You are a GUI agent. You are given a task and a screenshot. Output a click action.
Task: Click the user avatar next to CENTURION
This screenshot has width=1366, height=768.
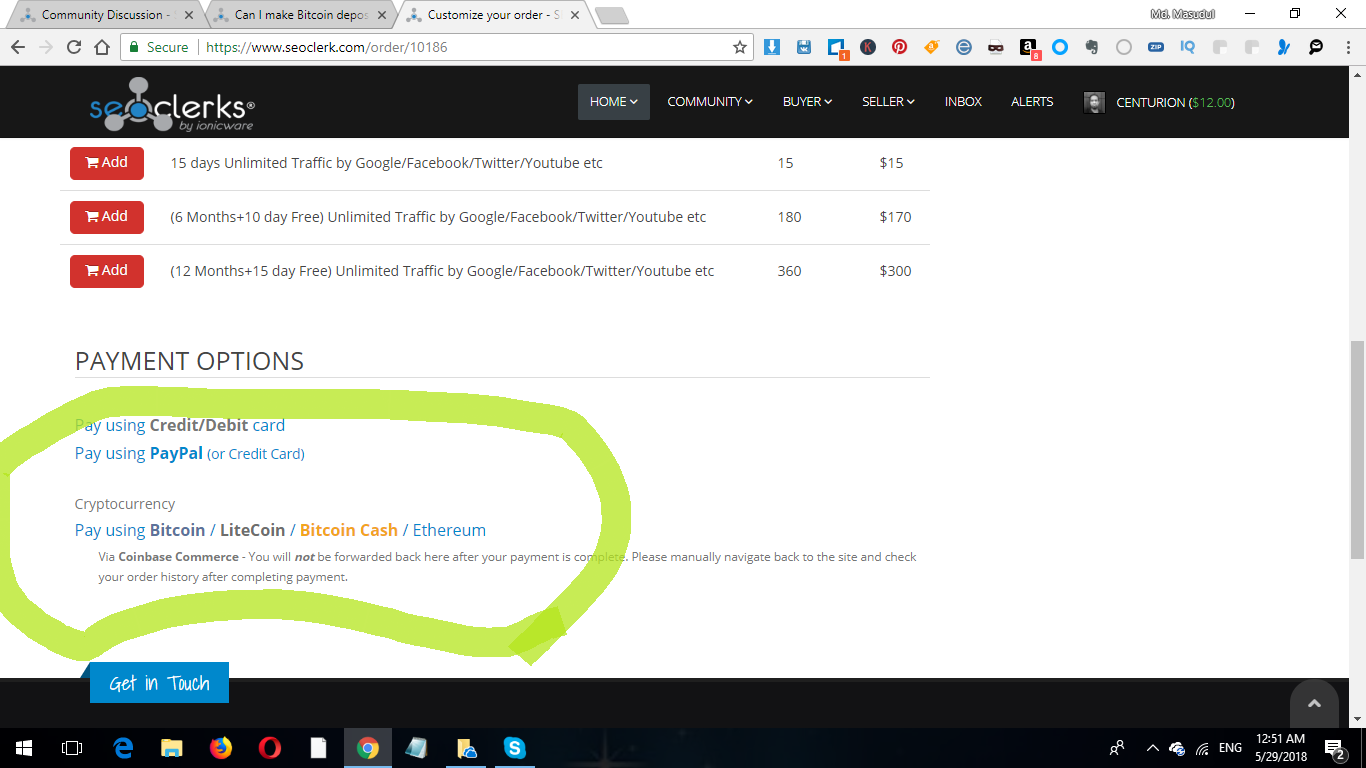click(x=1094, y=102)
